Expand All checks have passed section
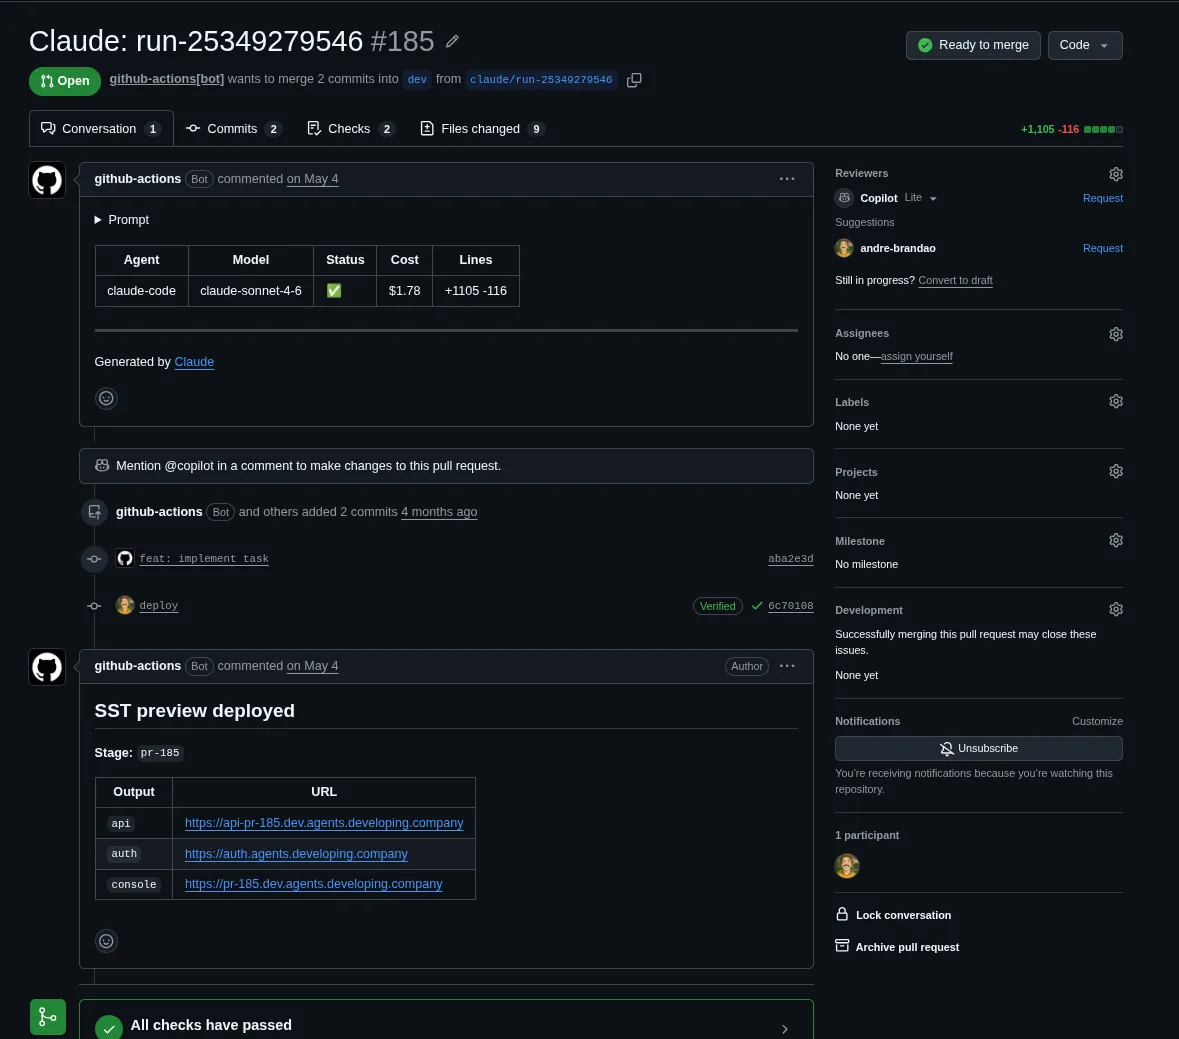 (784, 1029)
